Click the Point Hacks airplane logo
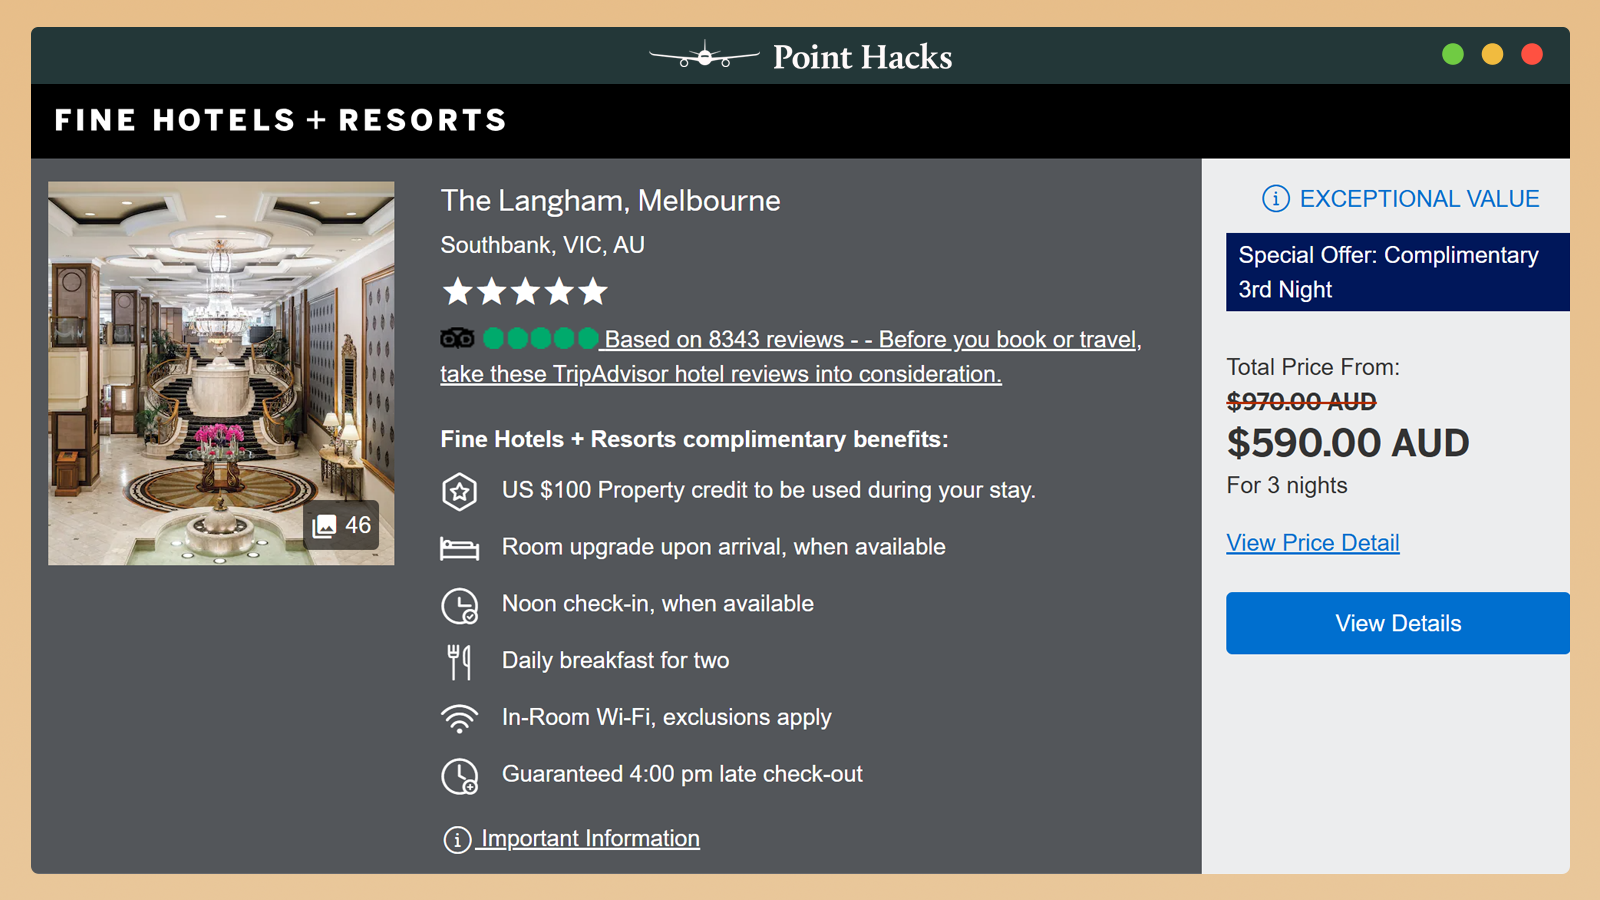The image size is (1600, 900). click(704, 57)
